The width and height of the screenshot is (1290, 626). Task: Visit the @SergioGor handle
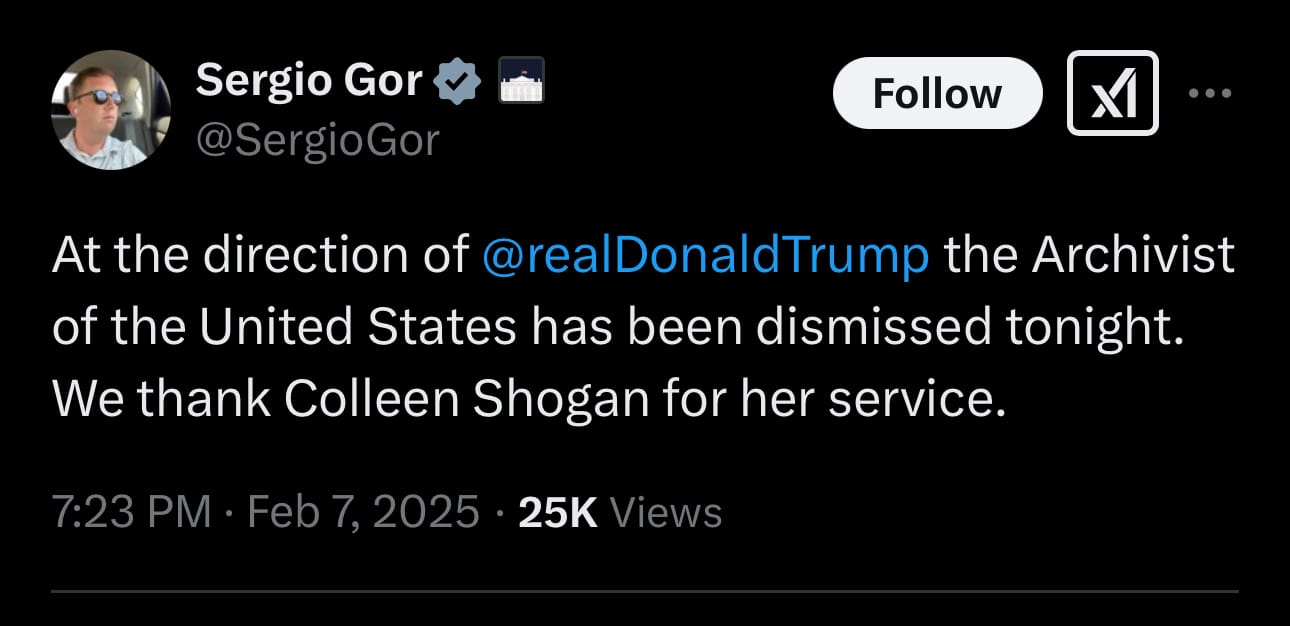point(317,140)
